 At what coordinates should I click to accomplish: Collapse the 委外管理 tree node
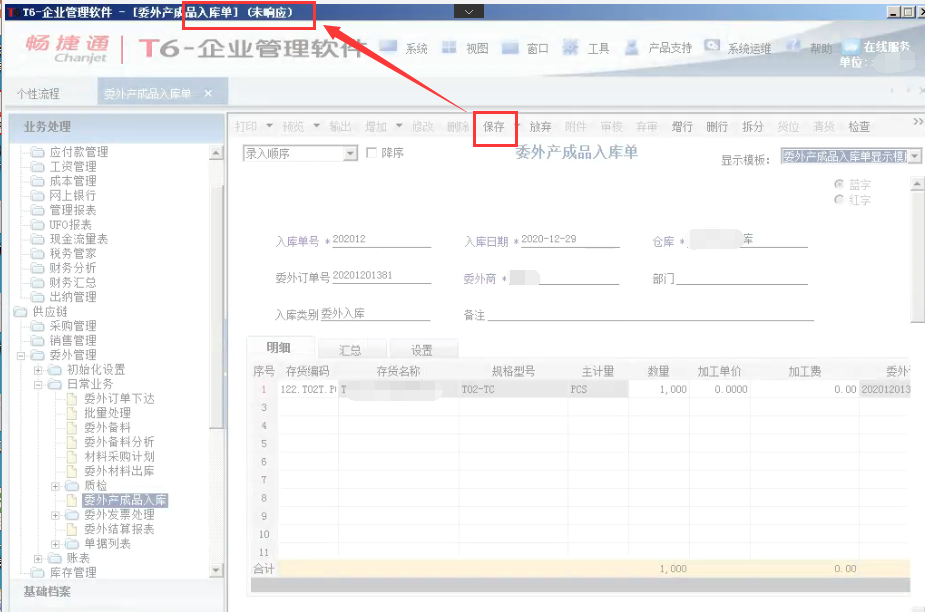pos(21,355)
